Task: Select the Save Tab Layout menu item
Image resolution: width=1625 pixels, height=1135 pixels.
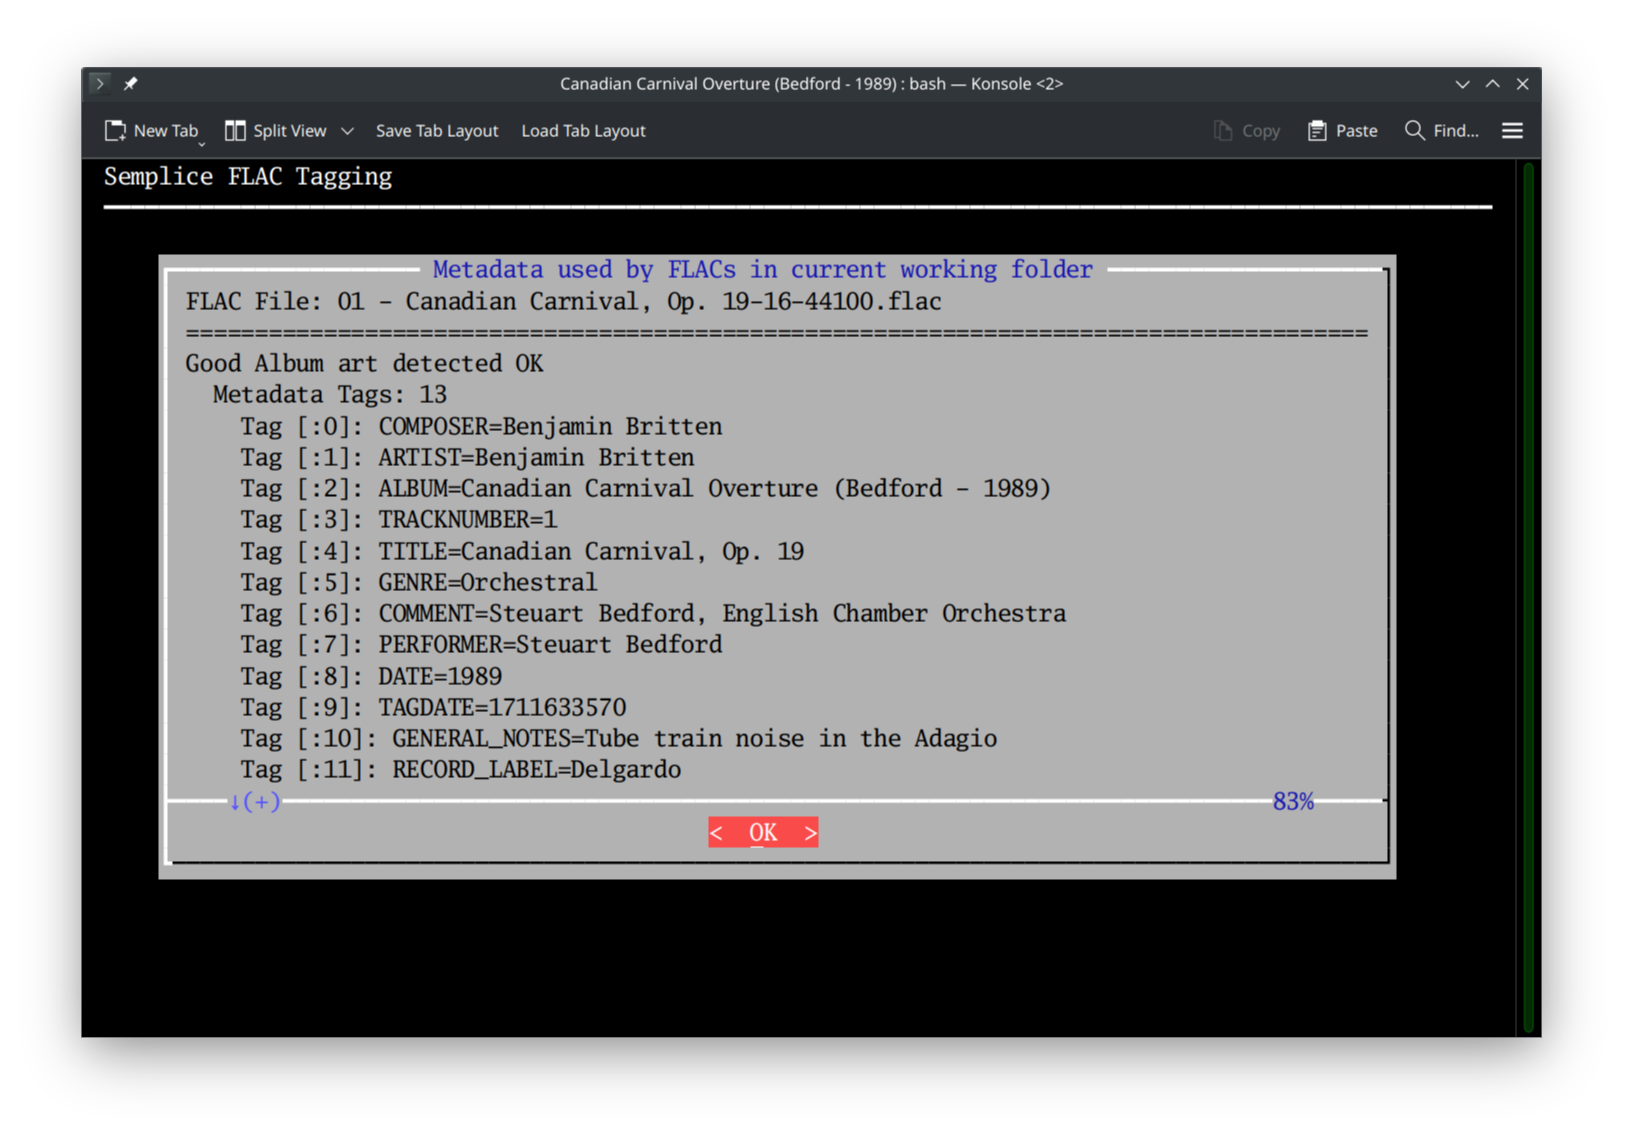Action: tap(437, 130)
